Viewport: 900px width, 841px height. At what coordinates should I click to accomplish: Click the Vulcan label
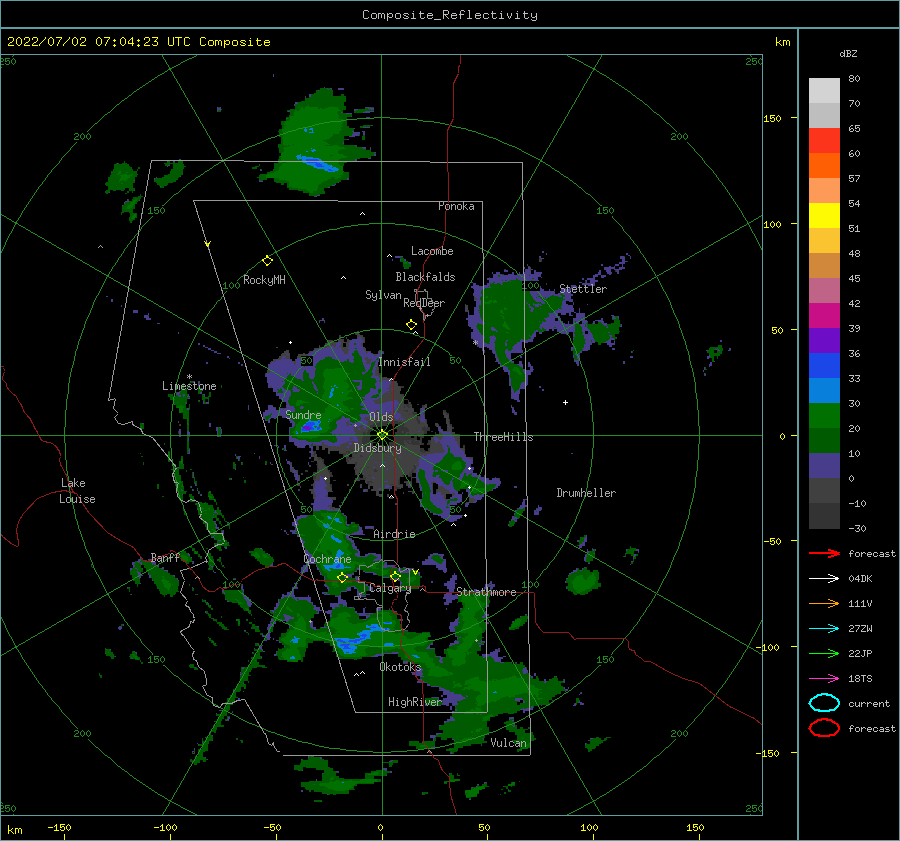click(x=508, y=743)
